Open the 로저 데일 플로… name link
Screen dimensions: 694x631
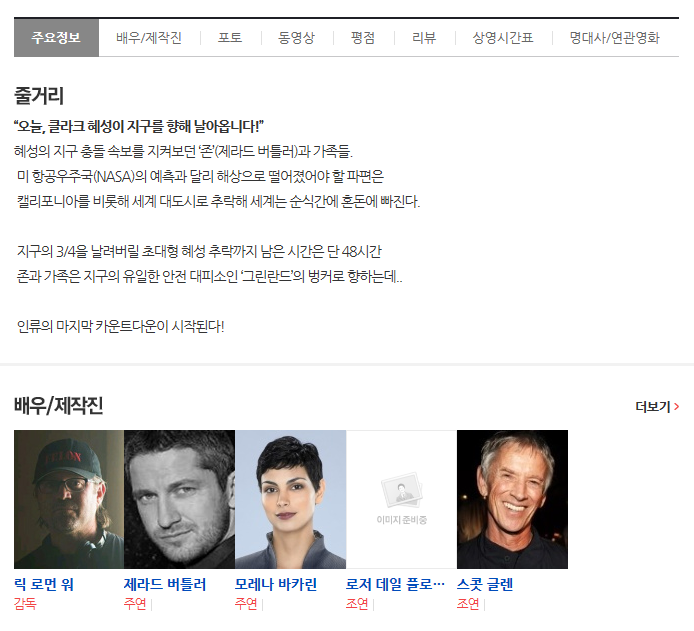[x=395, y=585]
